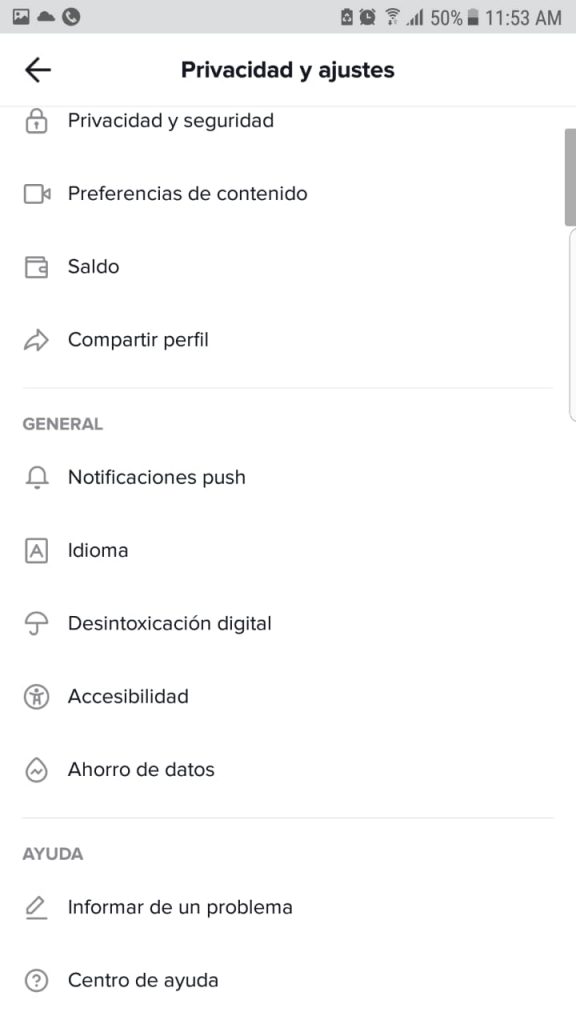The height and width of the screenshot is (1024, 576).
Task: Click the umbrella icon for Desintoxicación digital
Action: (36, 624)
